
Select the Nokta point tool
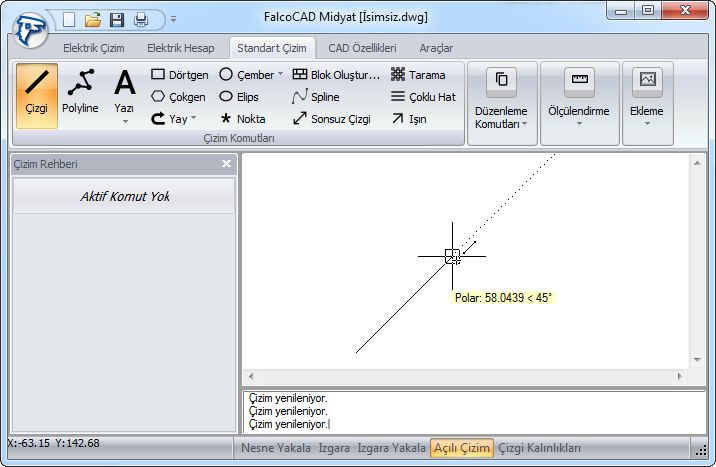click(x=242, y=119)
